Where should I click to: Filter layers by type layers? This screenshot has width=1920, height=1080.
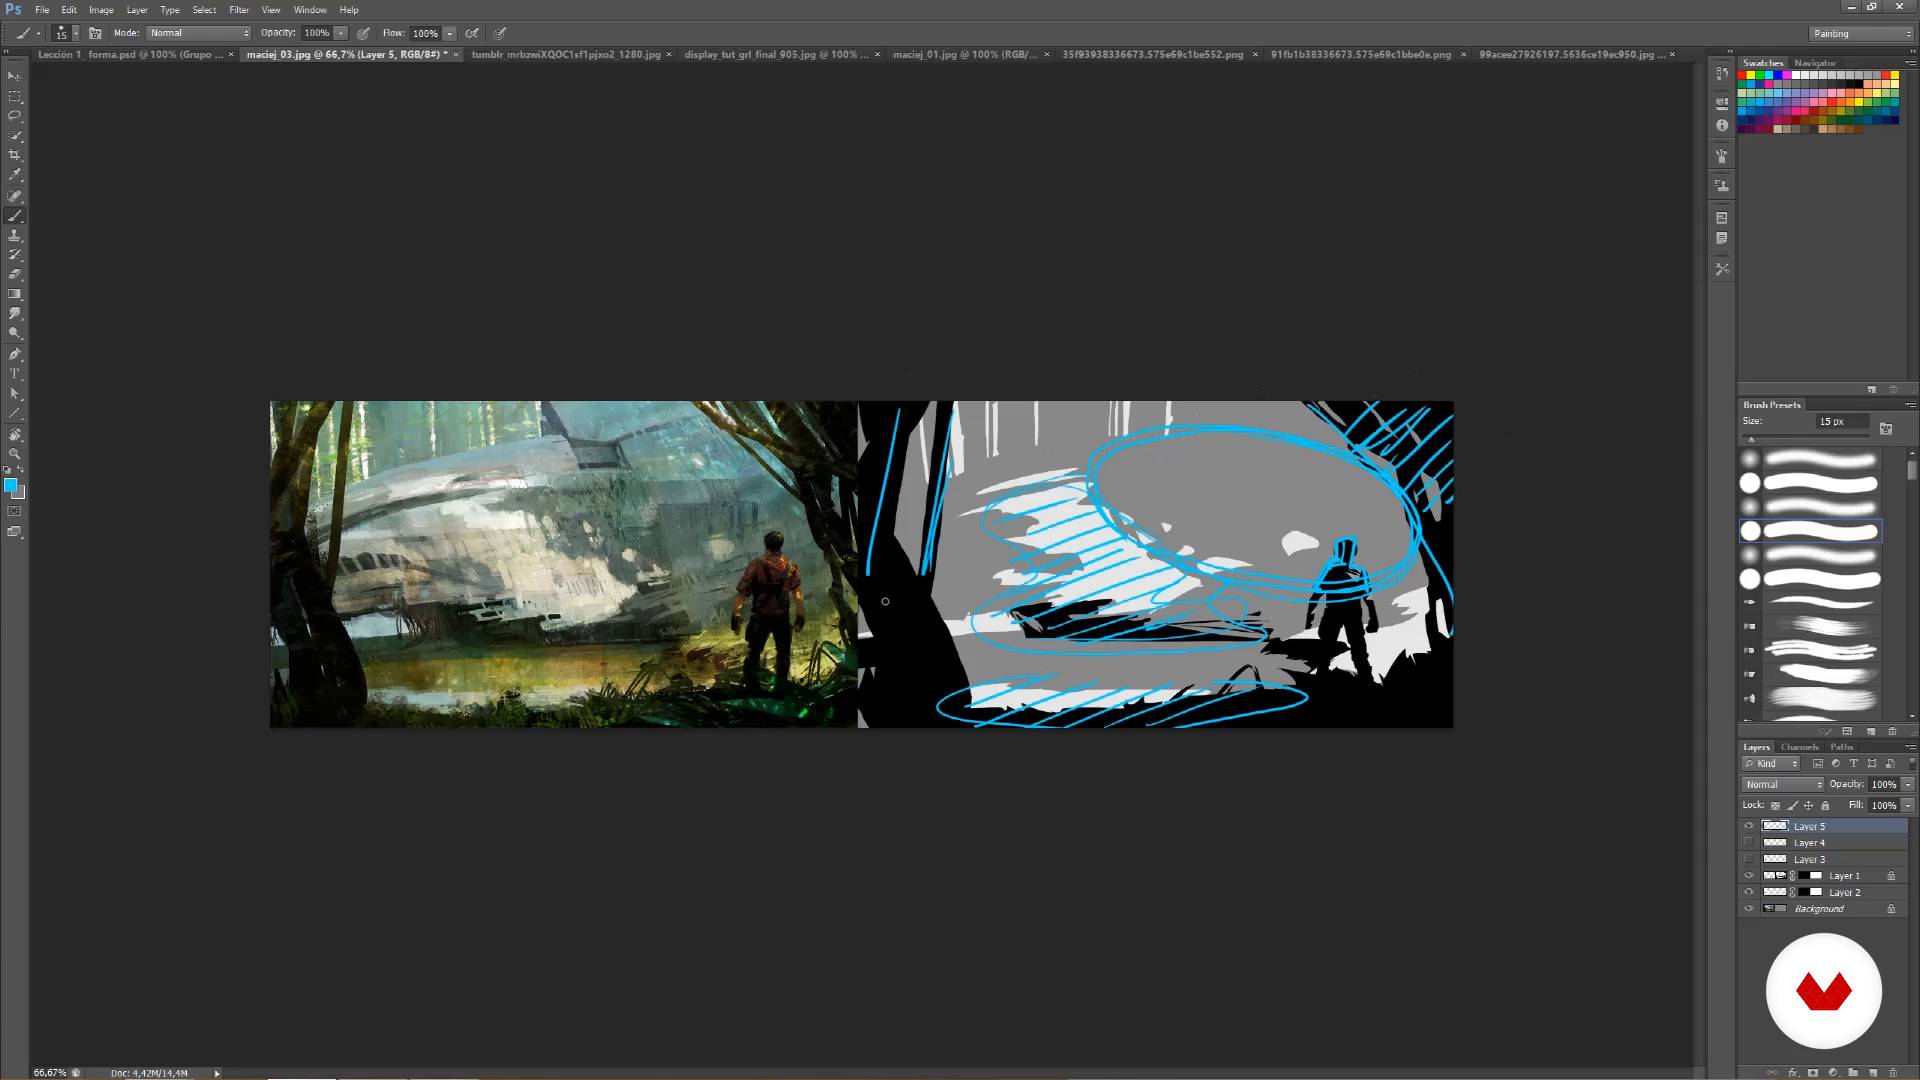tap(1853, 764)
